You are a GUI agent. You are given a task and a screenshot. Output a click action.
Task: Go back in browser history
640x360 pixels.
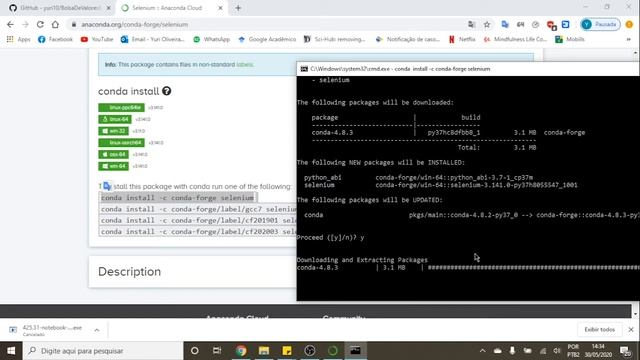10,24
